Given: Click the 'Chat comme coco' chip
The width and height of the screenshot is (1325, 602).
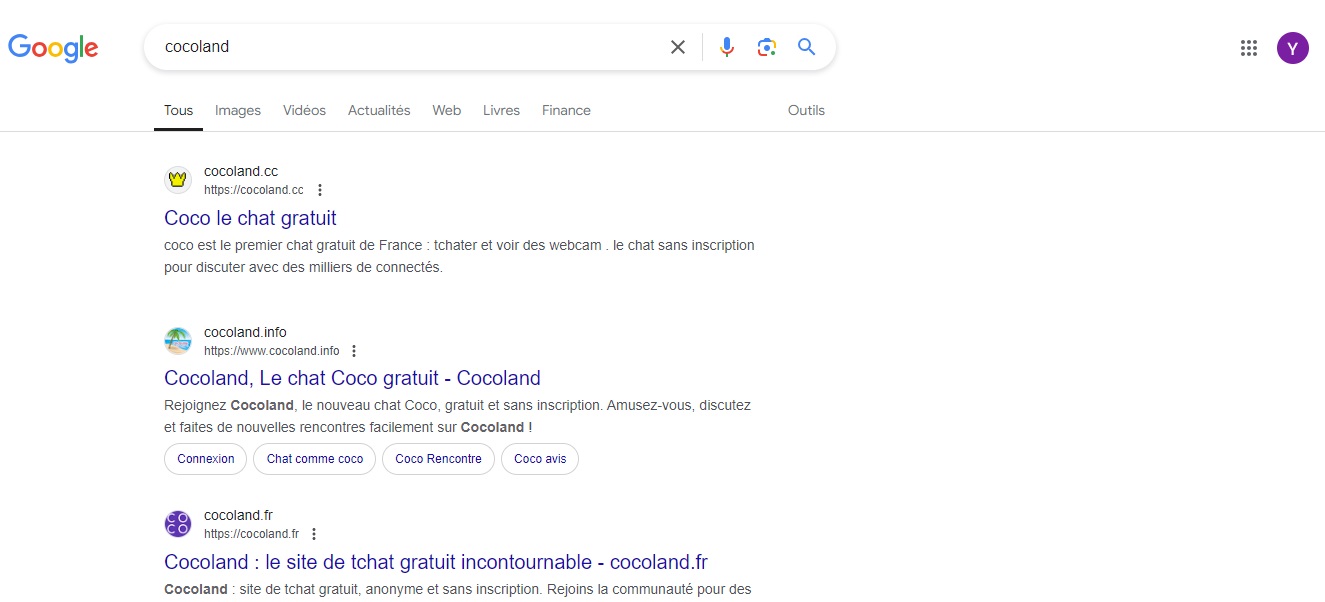Looking at the screenshot, I should pyautogui.click(x=315, y=459).
